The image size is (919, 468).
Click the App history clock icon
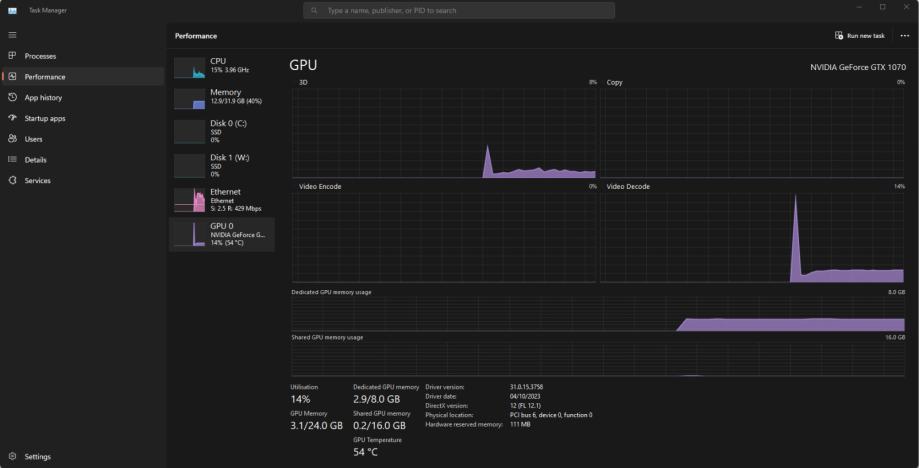point(12,97)
